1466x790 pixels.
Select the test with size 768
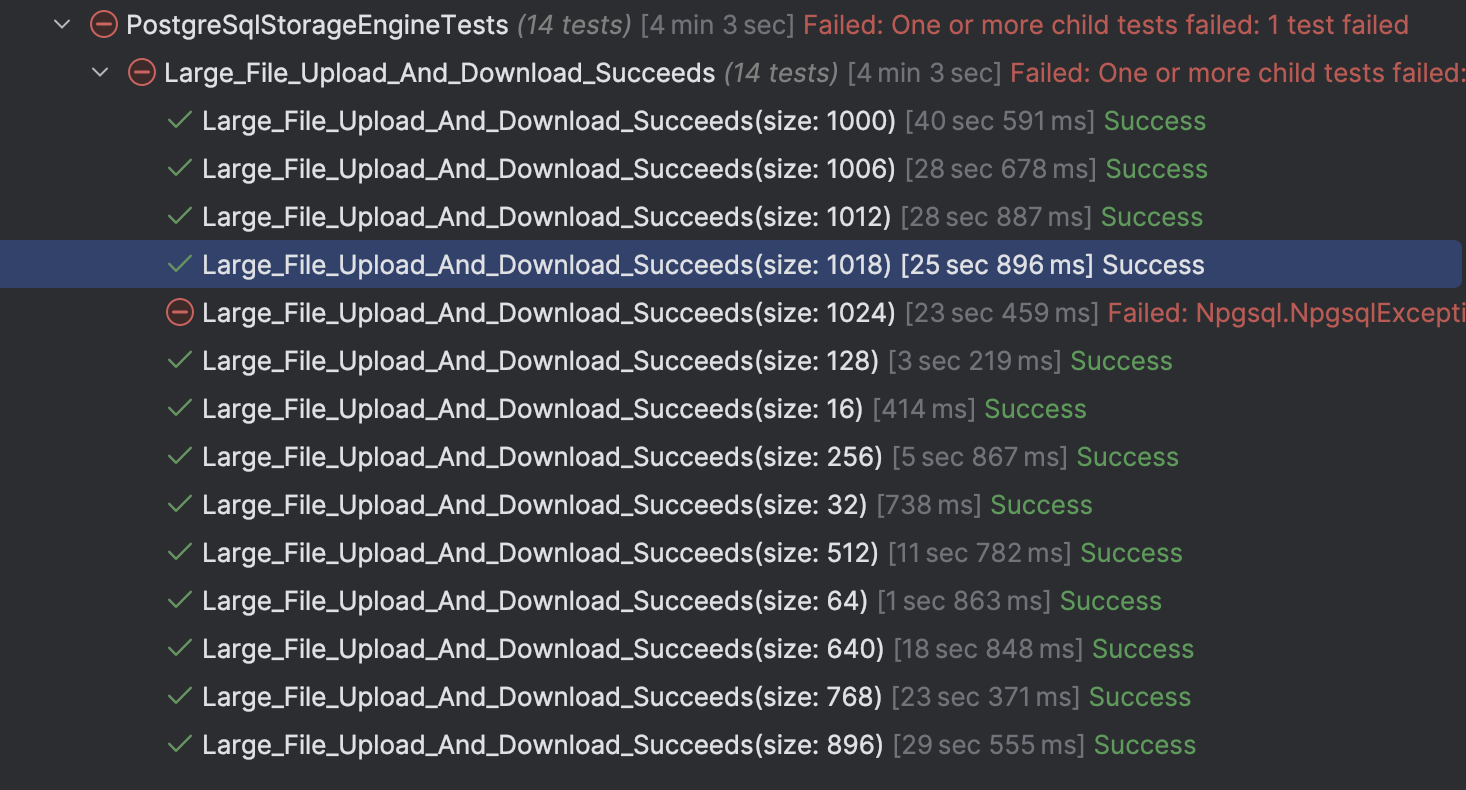click(x=542, y=697)
